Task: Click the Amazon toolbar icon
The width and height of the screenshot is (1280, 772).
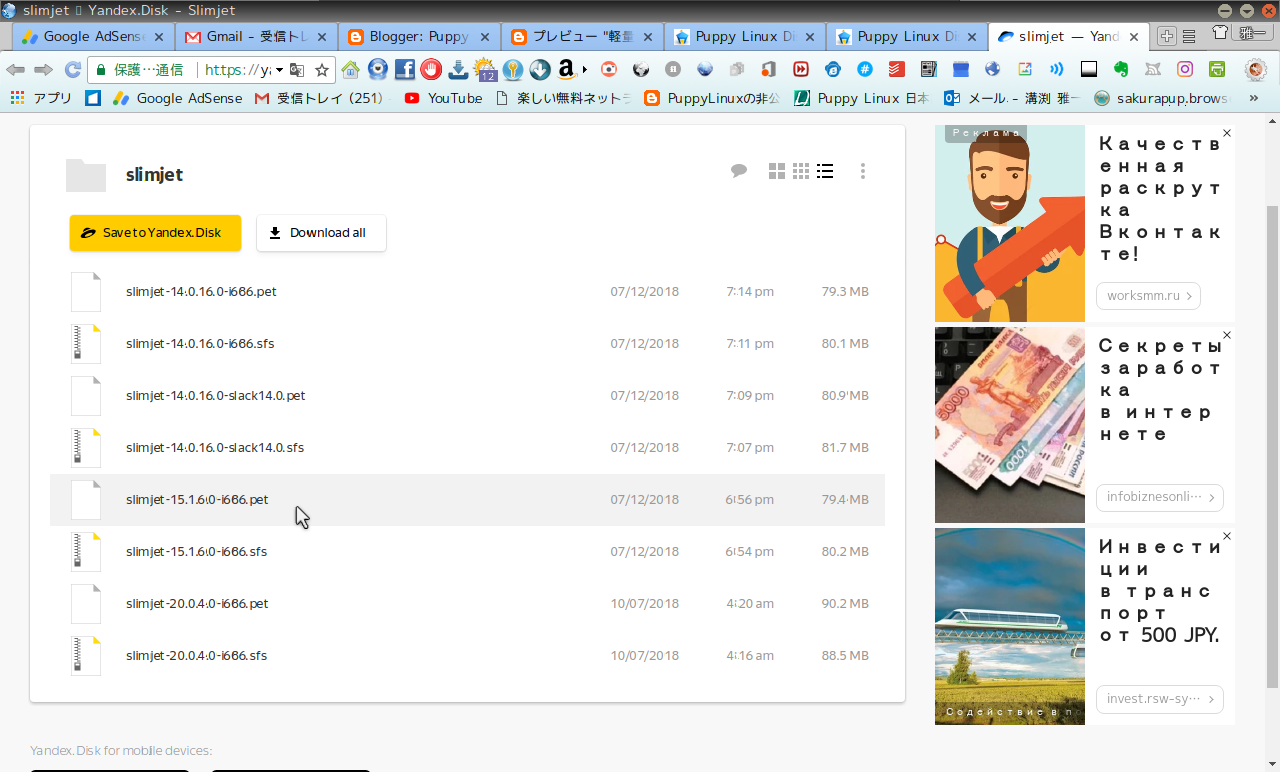Action: coord(566,70)
